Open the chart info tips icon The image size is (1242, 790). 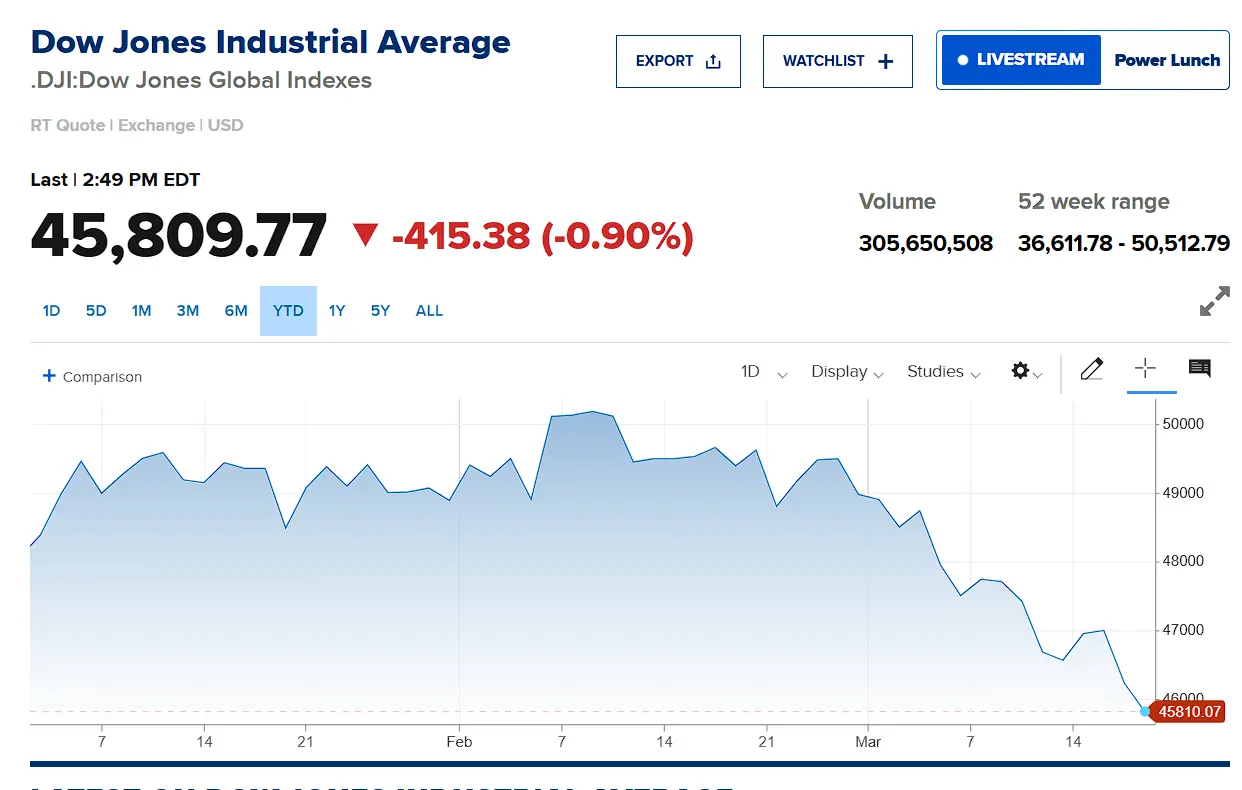pyautogui.click(x=1199, y=369)
